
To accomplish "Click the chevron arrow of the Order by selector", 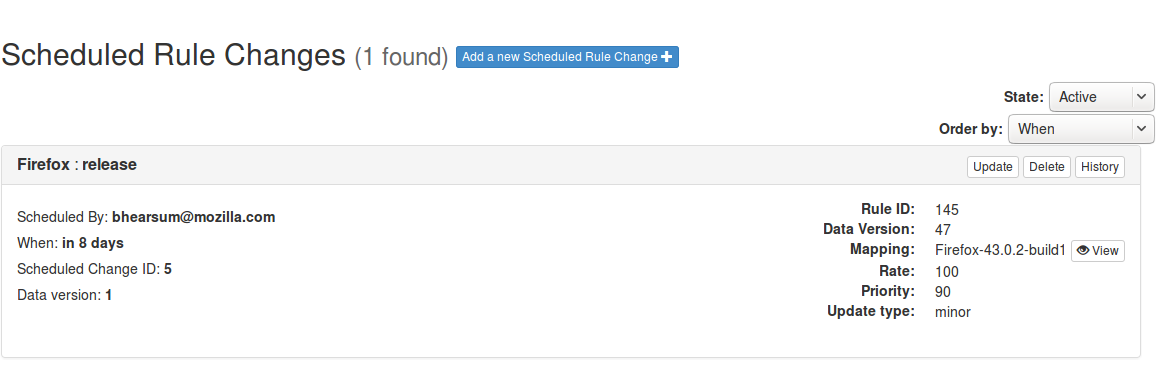I will pos(1142,129).
